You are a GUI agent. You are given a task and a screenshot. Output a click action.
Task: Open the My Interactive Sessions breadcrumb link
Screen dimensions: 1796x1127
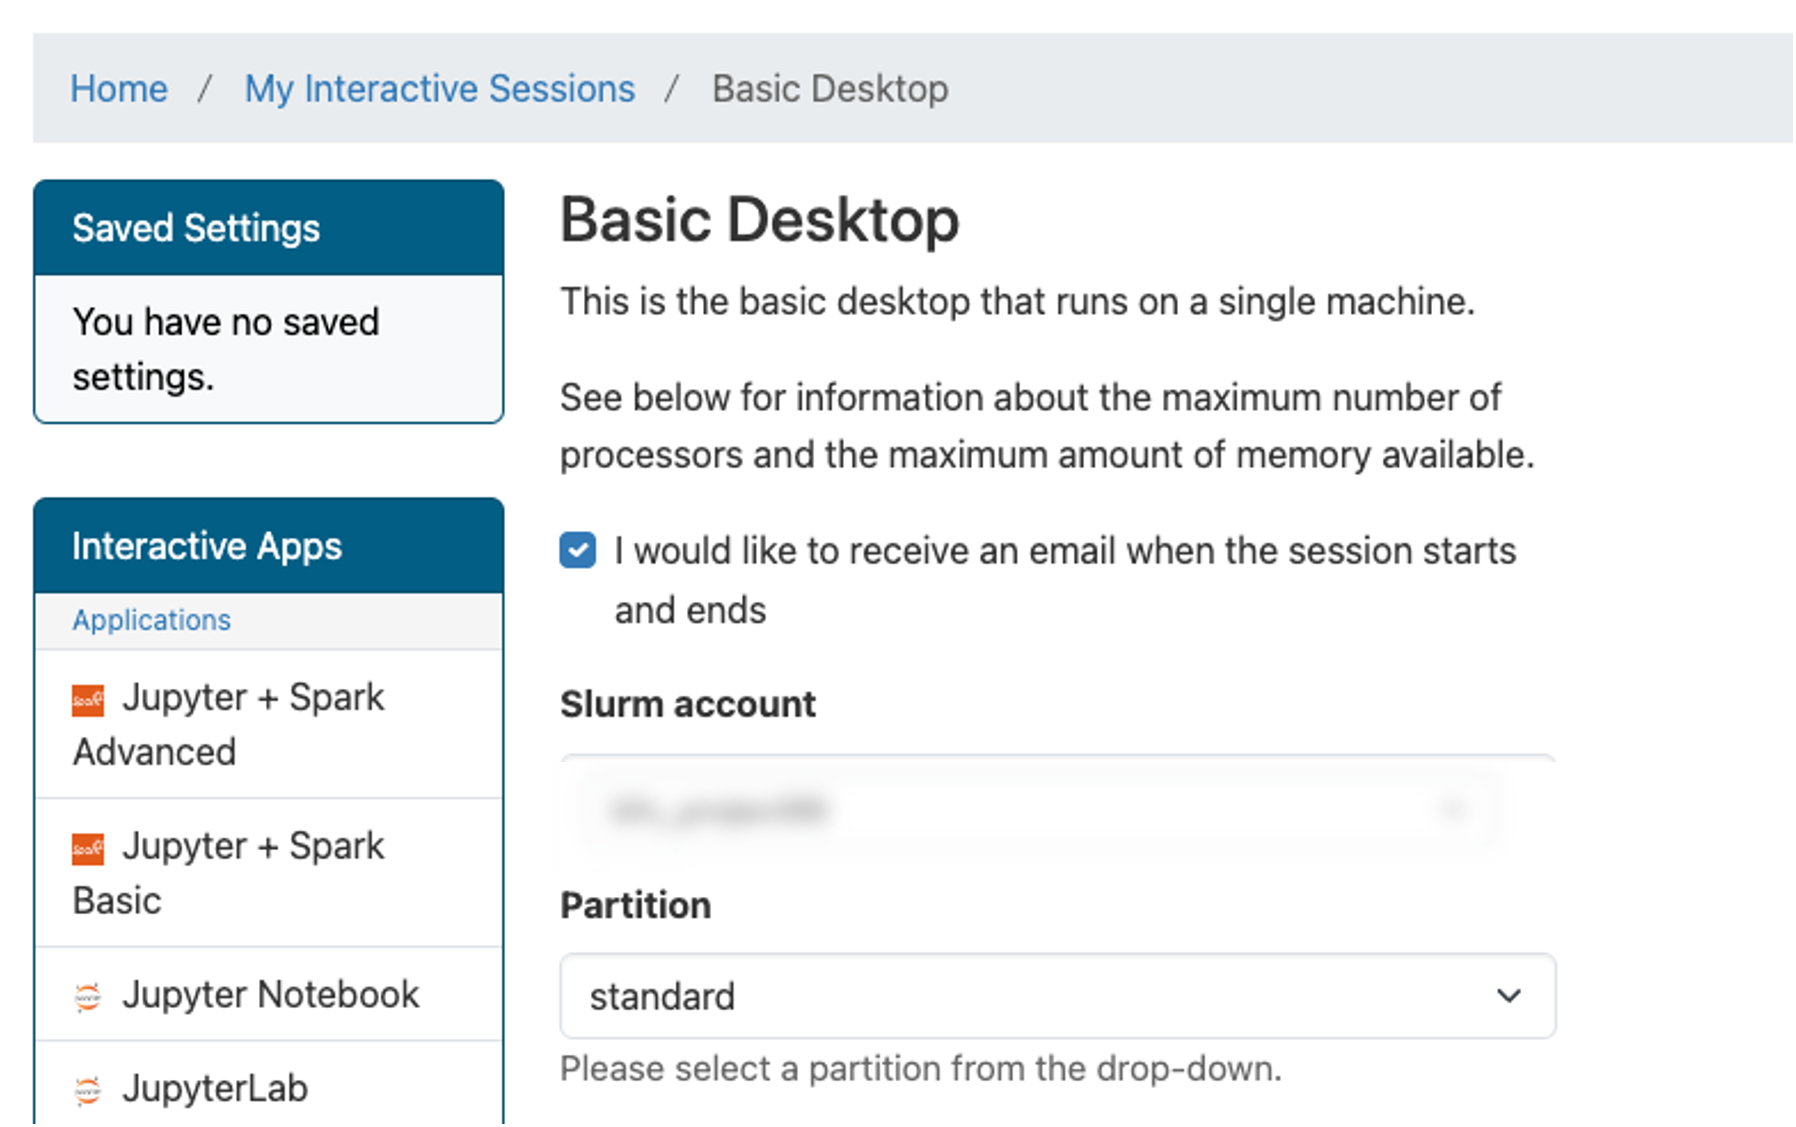(440, 89)
